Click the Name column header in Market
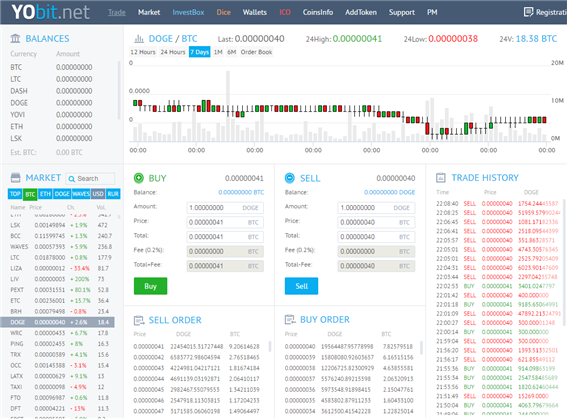Screen dimensions: 567x419 (x=18, y=208)
